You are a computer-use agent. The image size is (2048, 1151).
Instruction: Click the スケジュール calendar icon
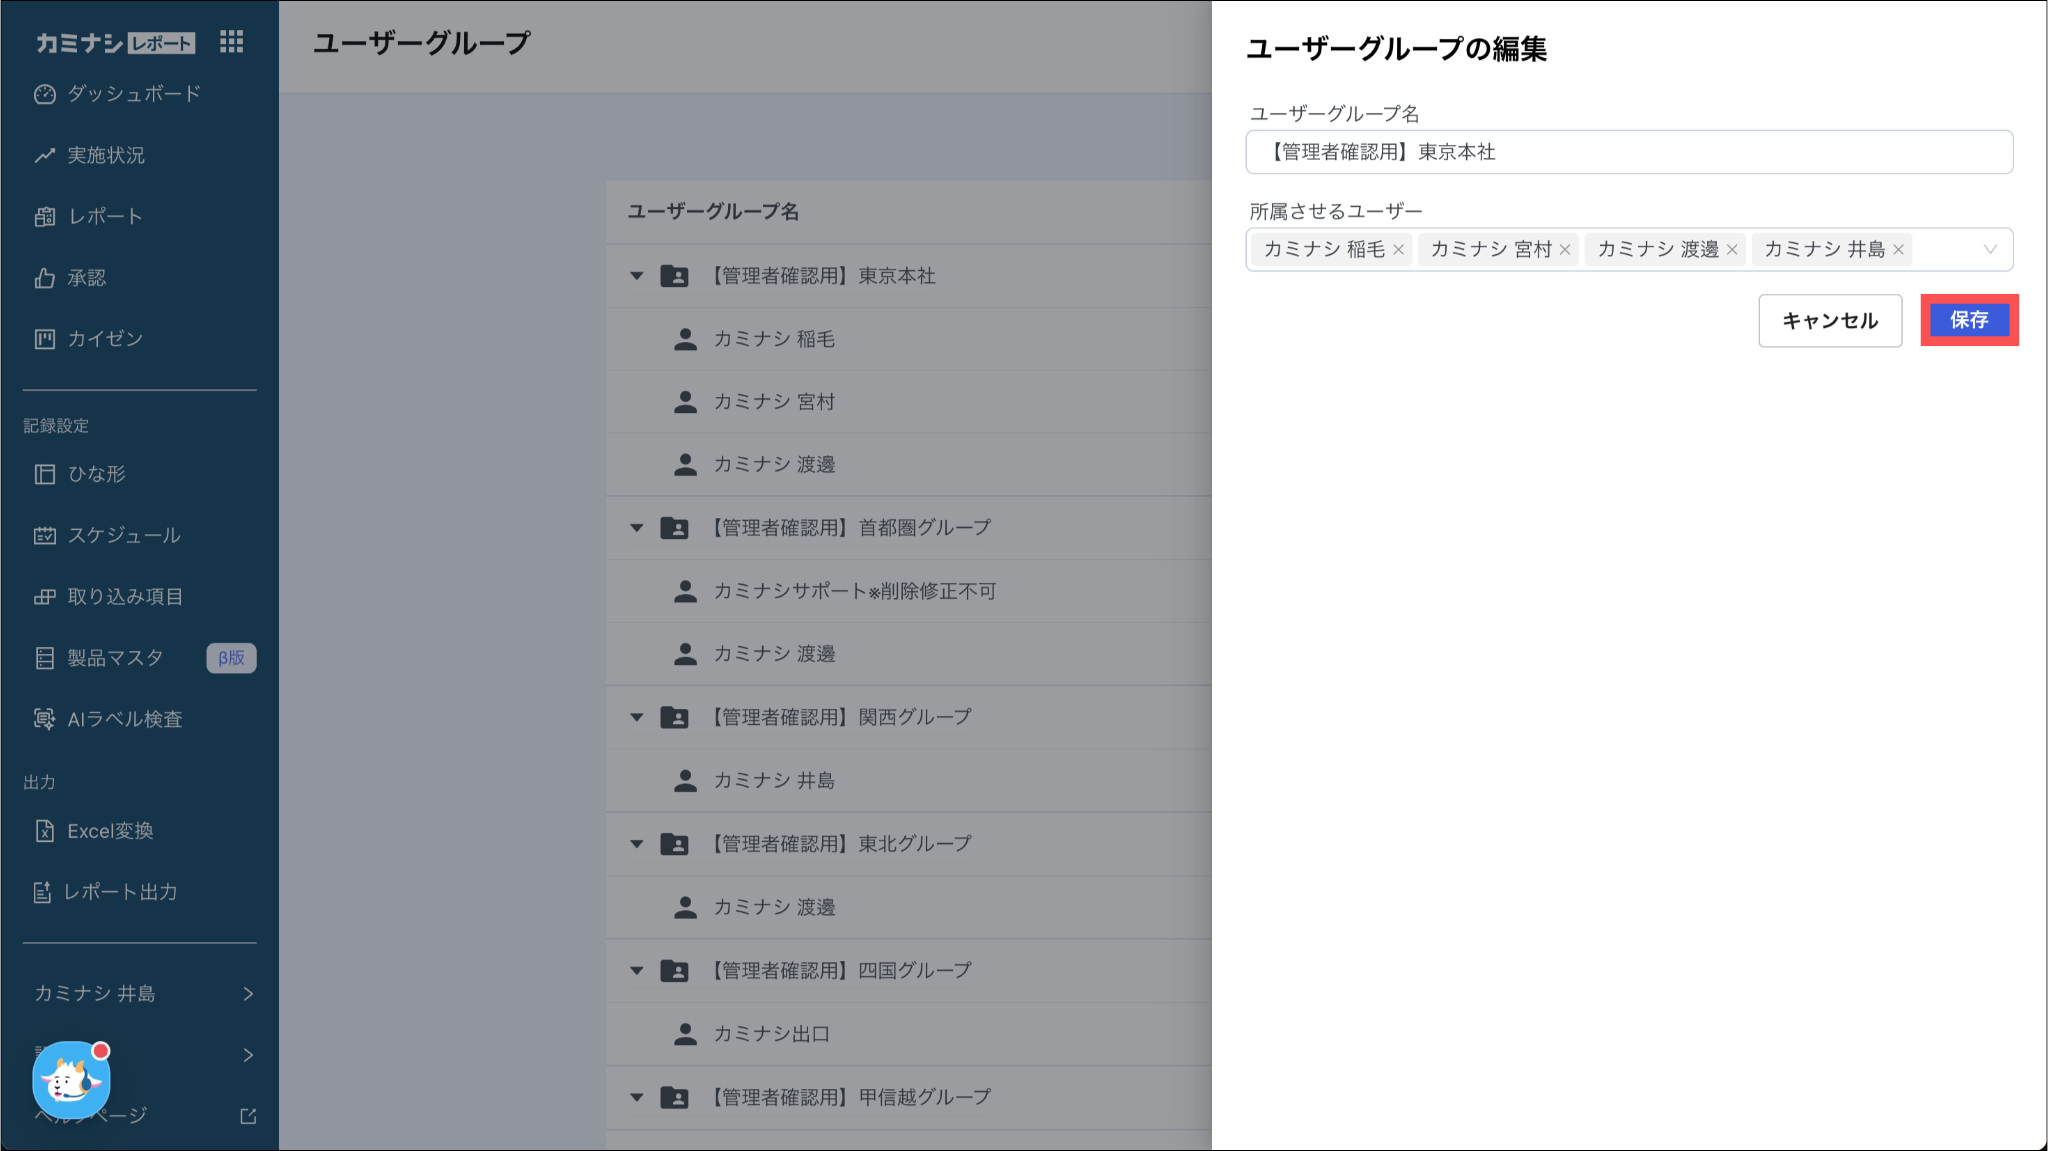45,535
